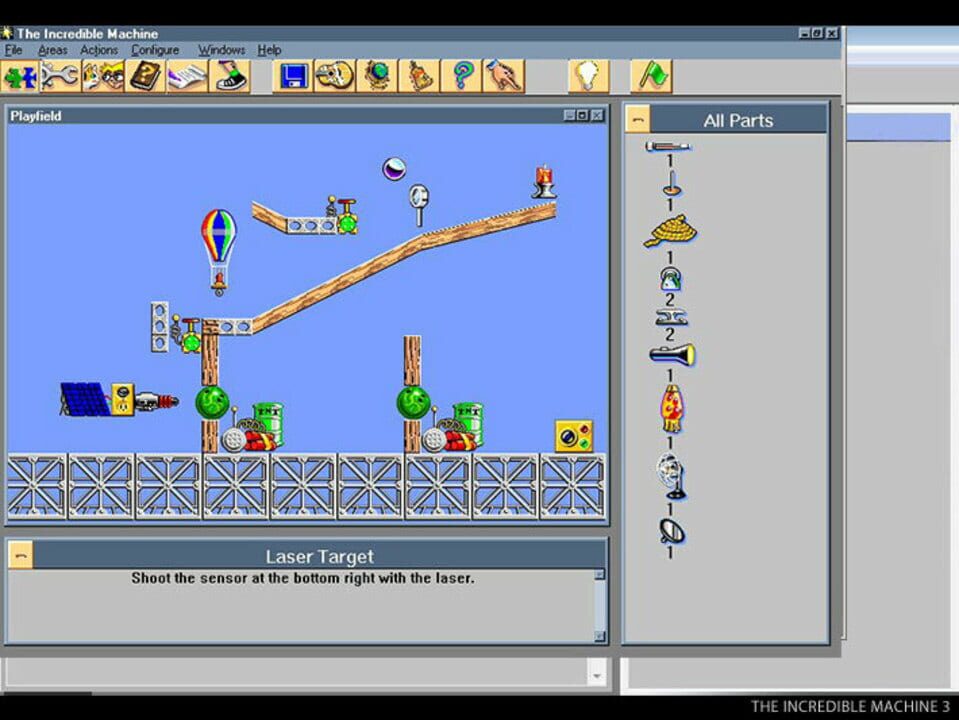This screenshot has height=720, width=959.
Task: Select the electric fan part
Action: tap(670, 471)
